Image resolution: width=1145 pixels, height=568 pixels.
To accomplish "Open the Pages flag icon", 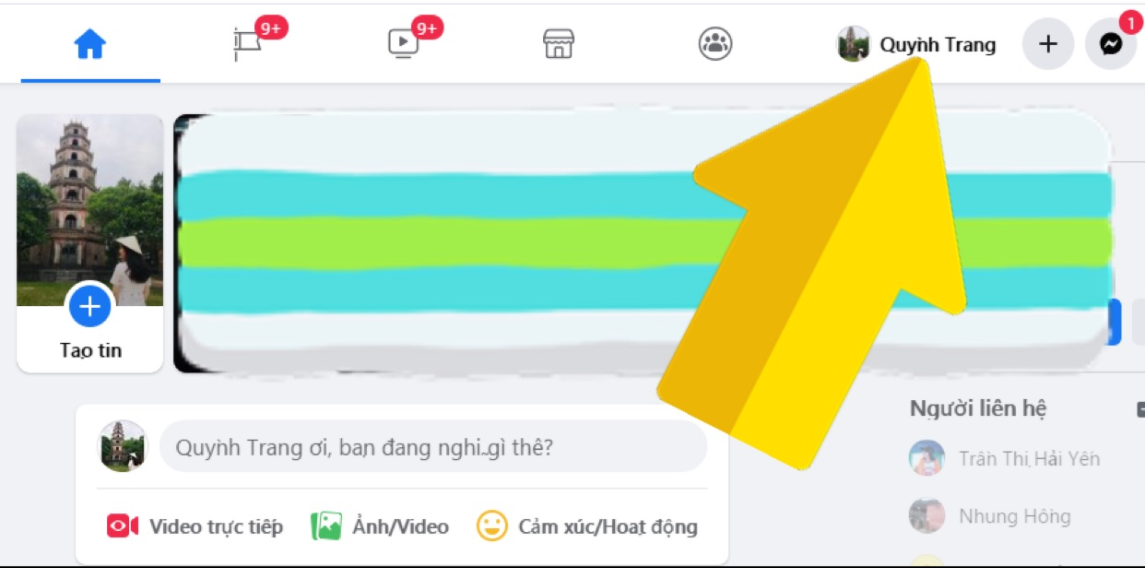I will (248, 45).
